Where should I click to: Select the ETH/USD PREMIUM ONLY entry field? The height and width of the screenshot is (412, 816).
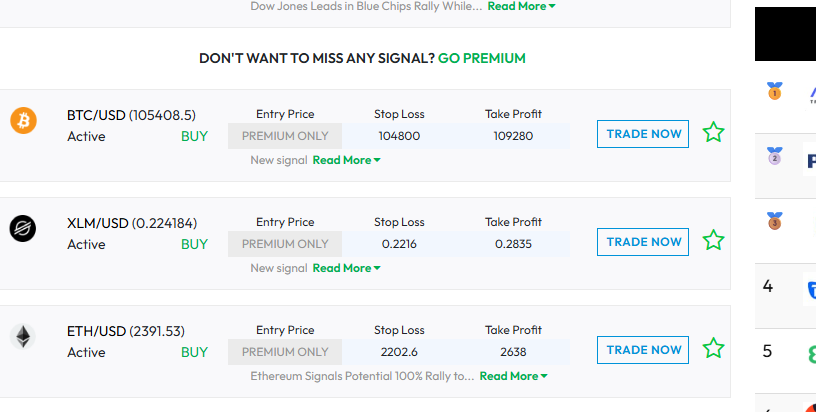click(x=285, y=352)
